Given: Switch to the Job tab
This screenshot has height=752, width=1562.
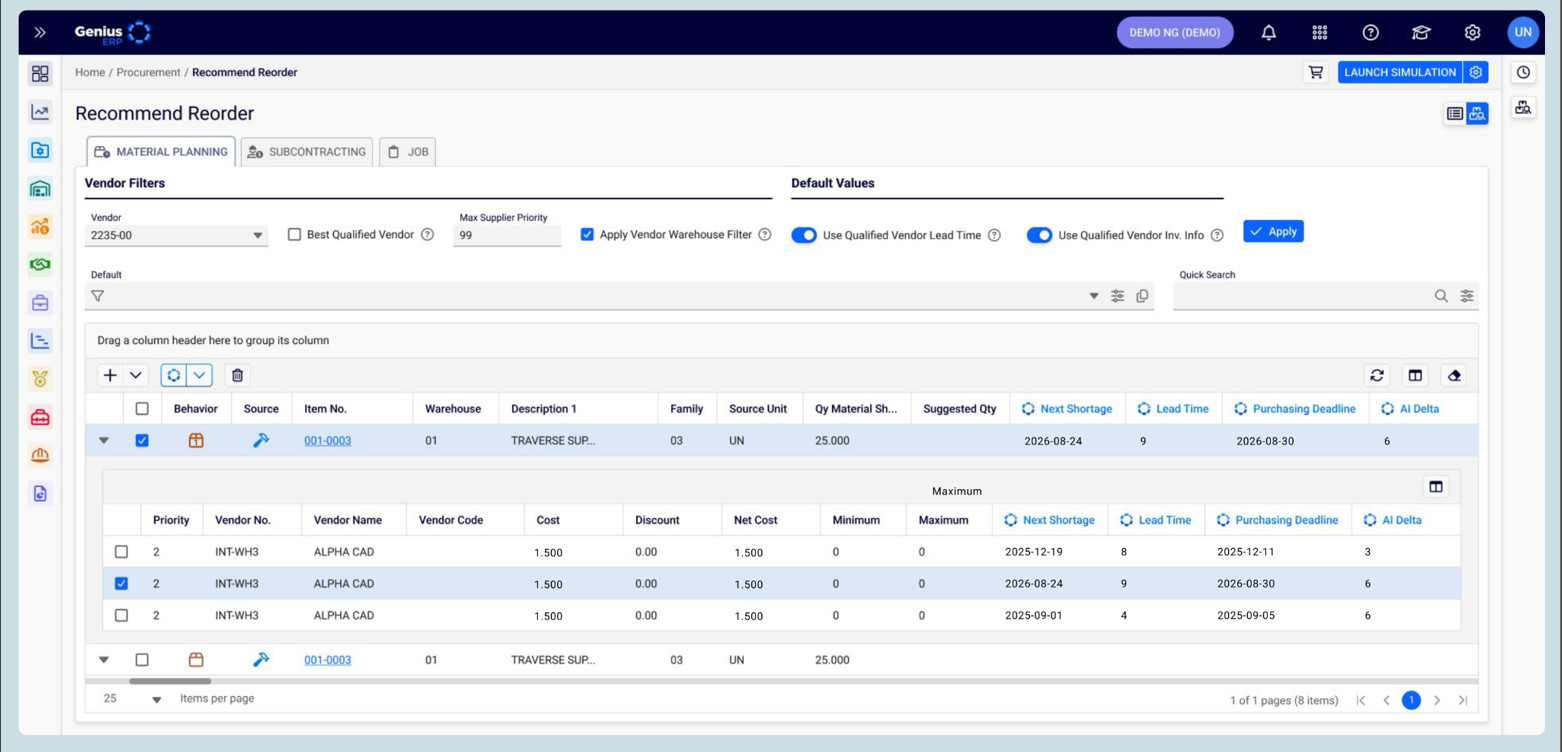Looking at the screenshot, I should click(407, 152).
